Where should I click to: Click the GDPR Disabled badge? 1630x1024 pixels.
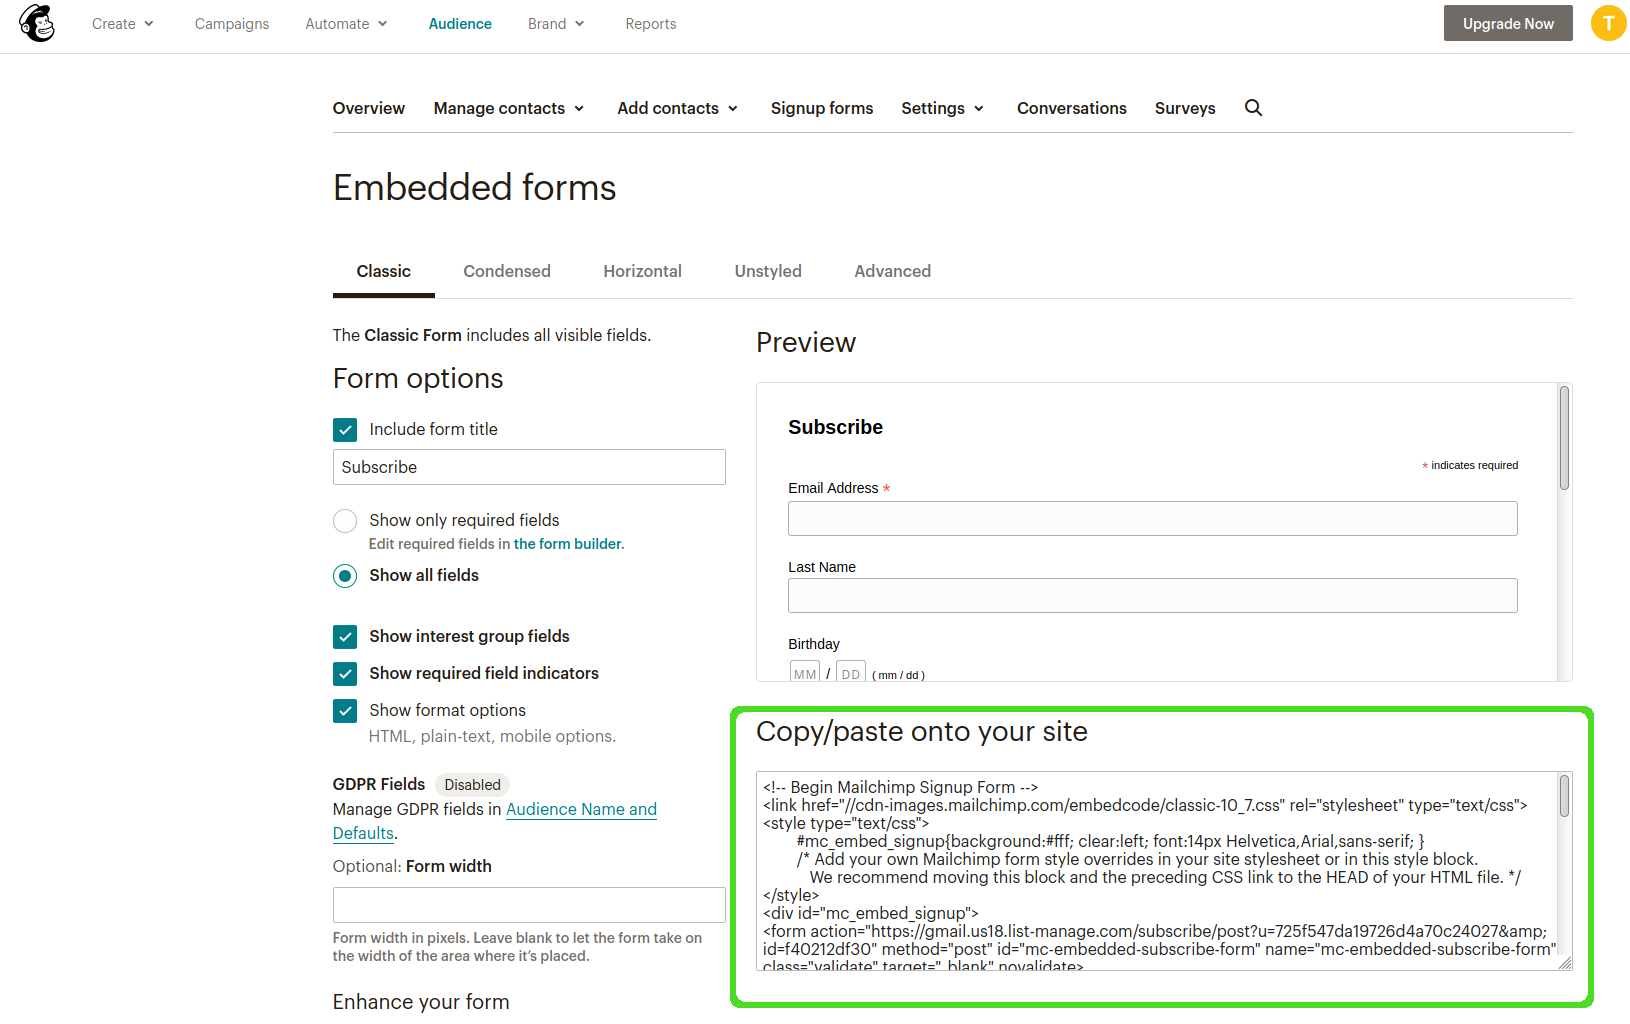473,785
